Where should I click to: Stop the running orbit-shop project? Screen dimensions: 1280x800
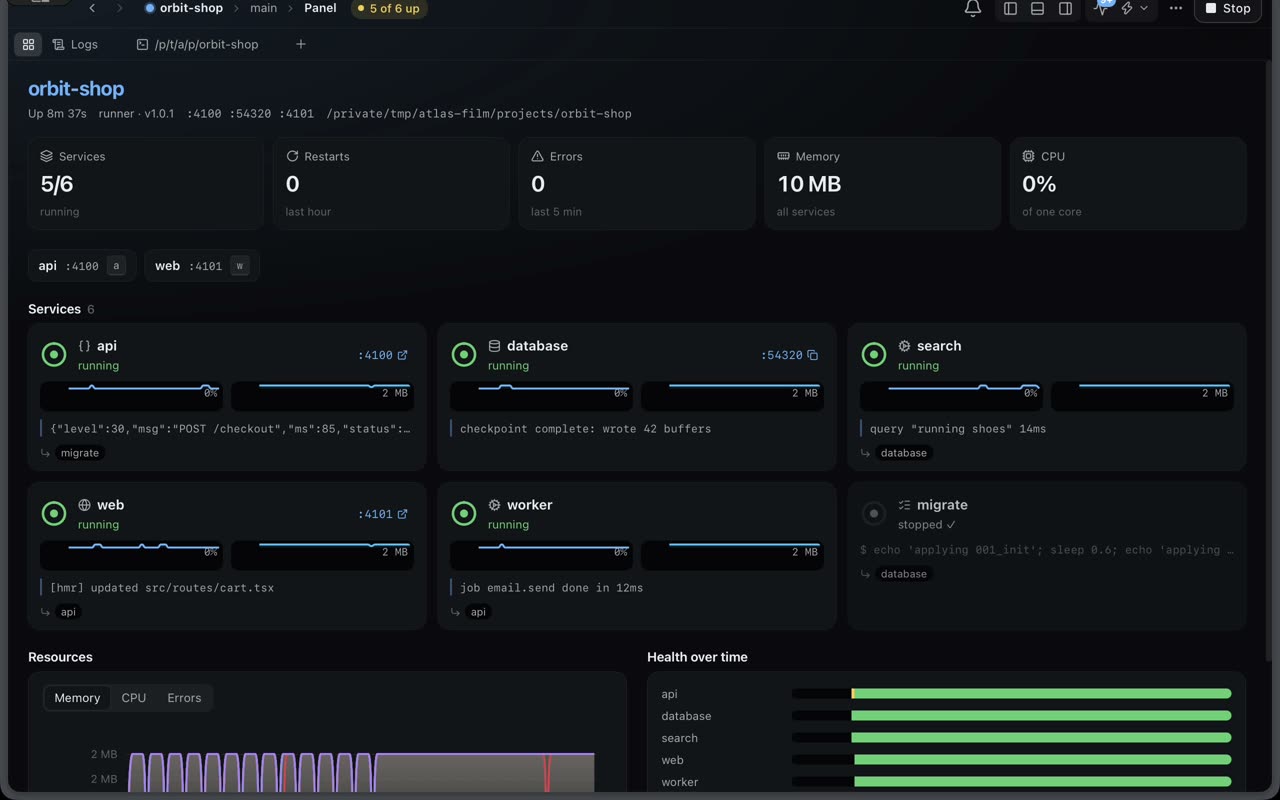(1228, 8)
